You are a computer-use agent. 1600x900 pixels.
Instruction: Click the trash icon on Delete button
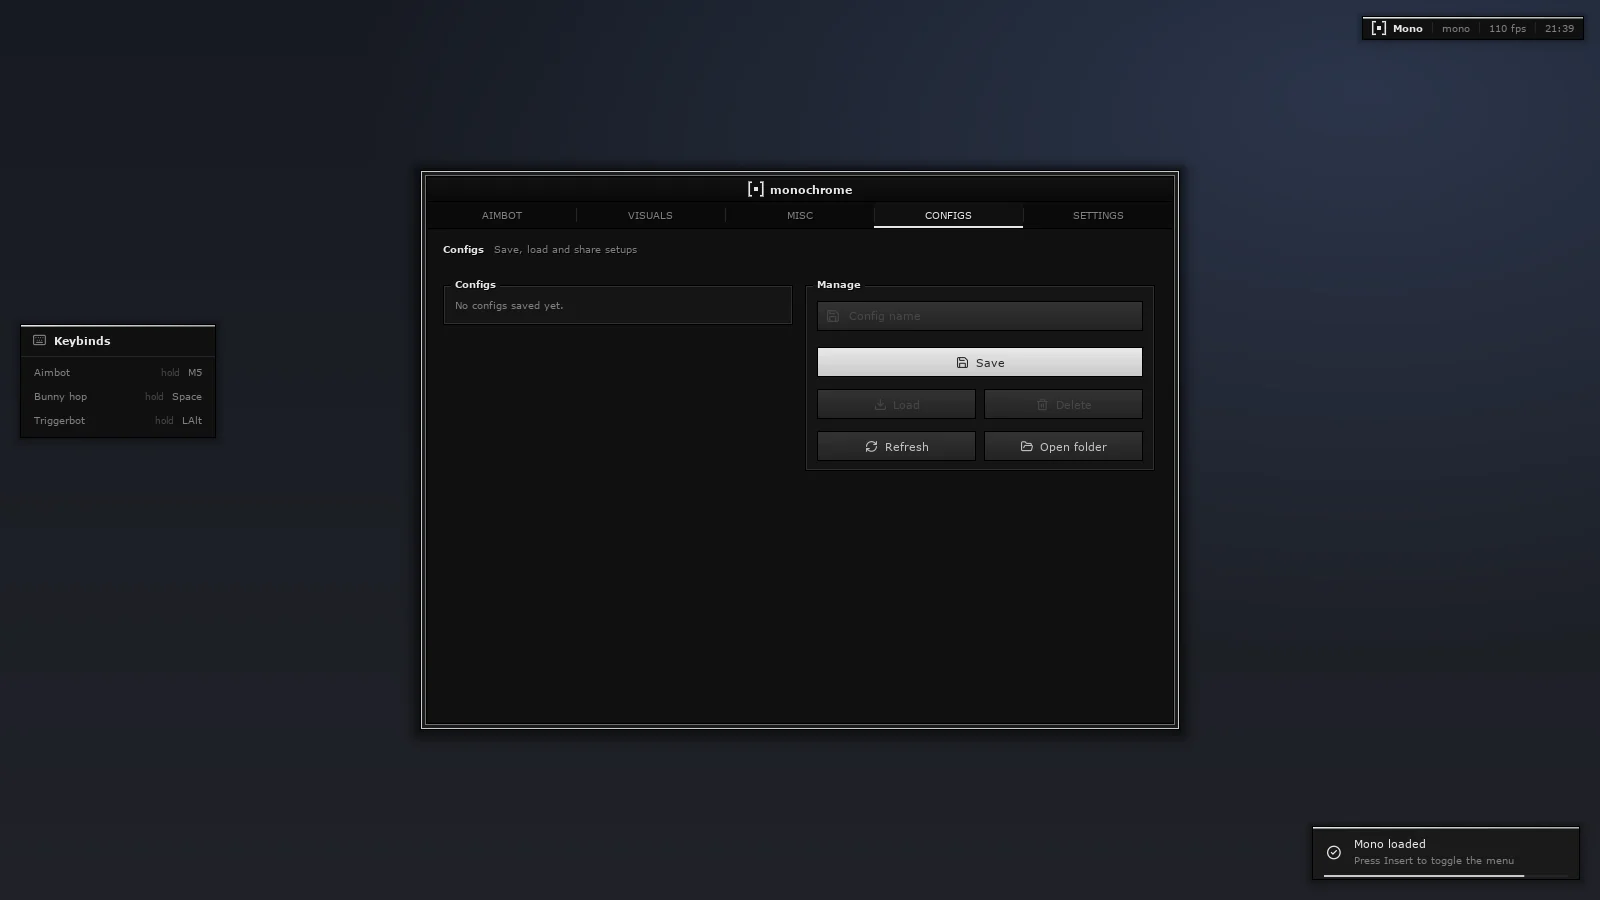[x=1042, y=405]
